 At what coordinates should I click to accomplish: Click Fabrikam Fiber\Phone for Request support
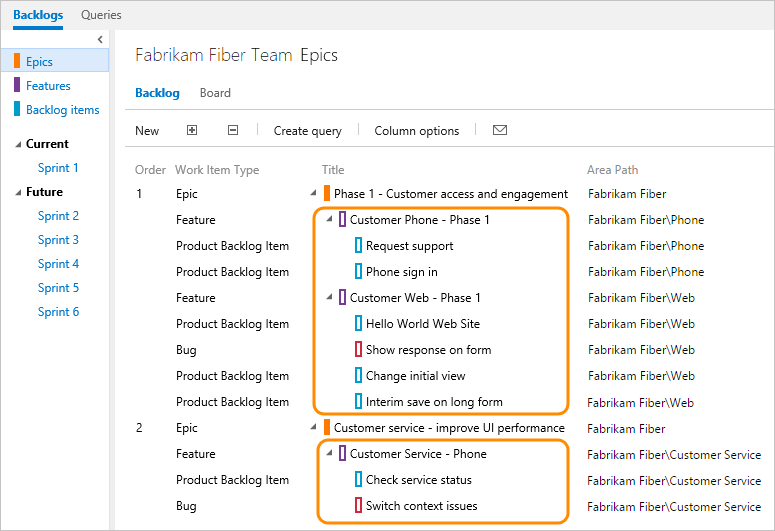point(646,246)
